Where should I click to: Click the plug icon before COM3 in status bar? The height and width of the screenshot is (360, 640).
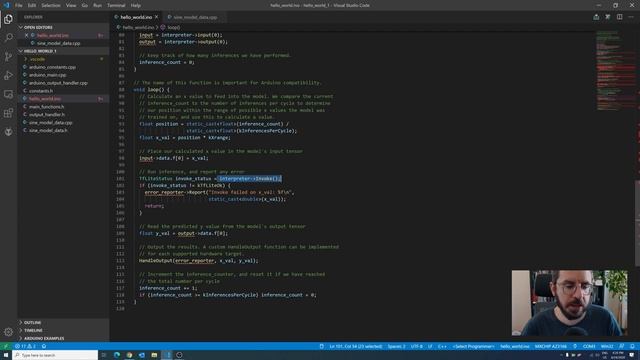pos(575,346)
